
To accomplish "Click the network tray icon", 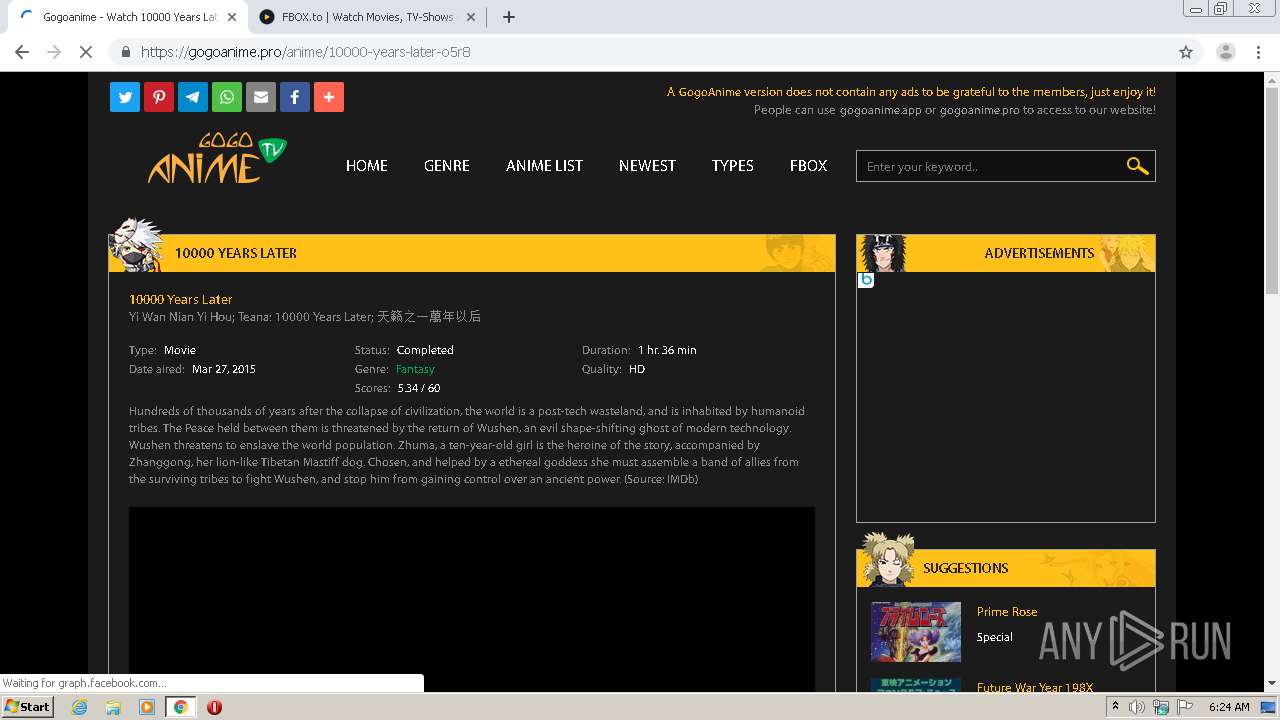I will point(1161,707).
